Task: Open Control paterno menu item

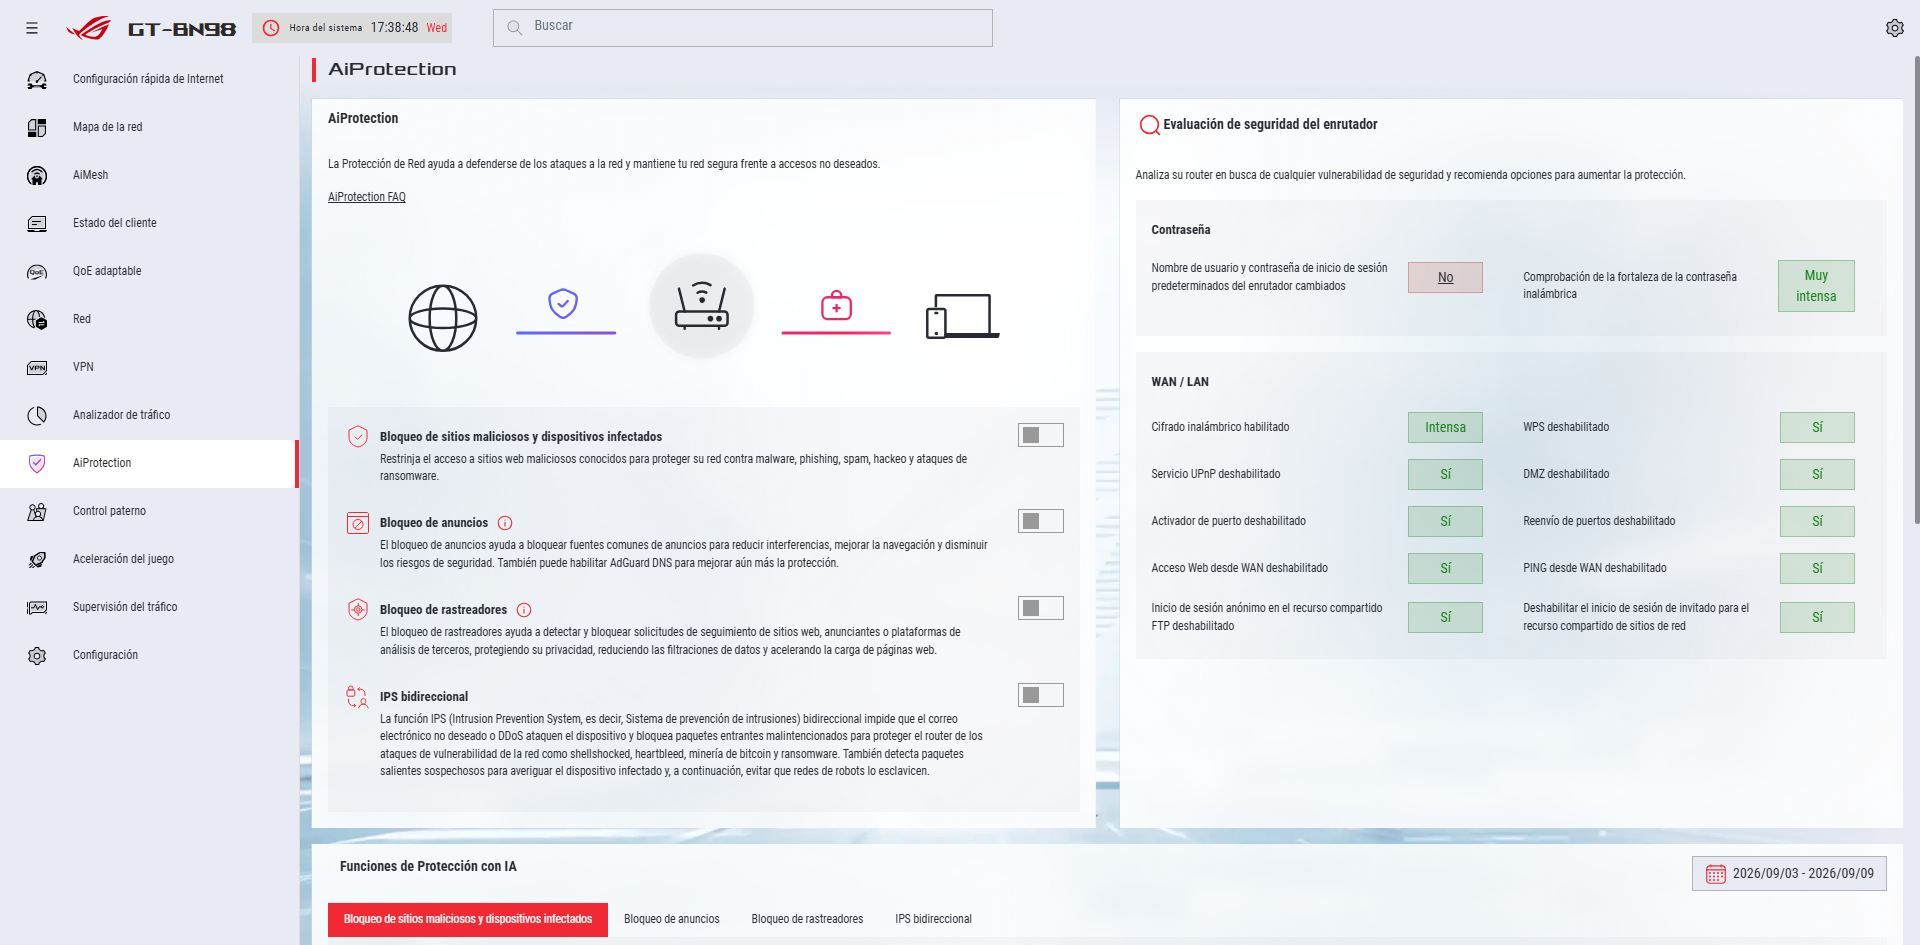Action: pos(149,511)
